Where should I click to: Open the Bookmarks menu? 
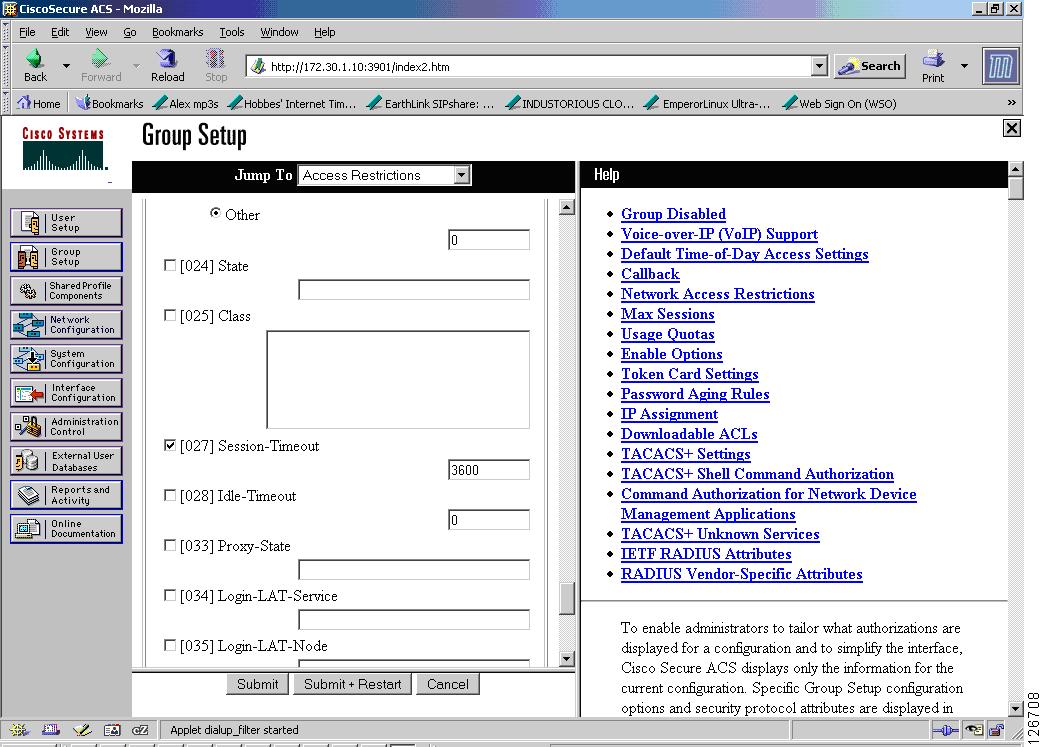pyautogui.click(x=177, y=32)
